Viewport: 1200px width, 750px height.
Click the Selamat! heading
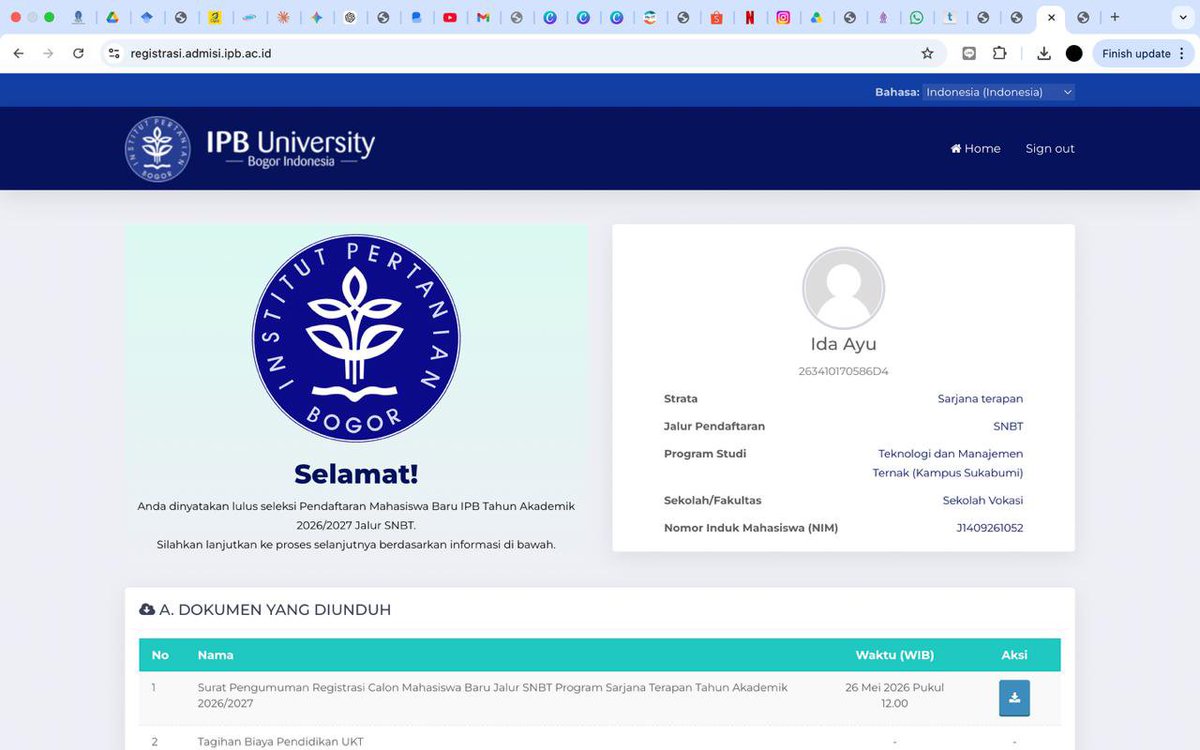click(x=356, y=474)
